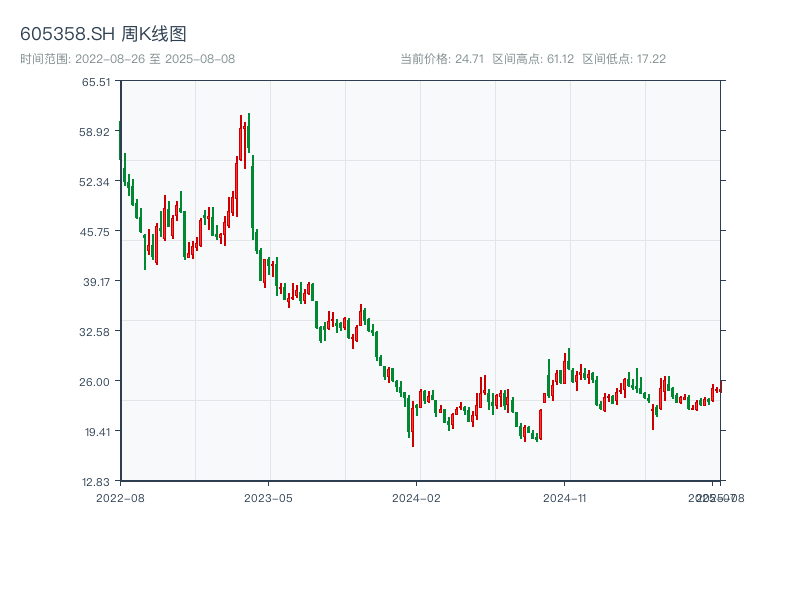Click the 当前价格 24.71 label
Viewport: 800px width, 600px height.
coord(442,59)
